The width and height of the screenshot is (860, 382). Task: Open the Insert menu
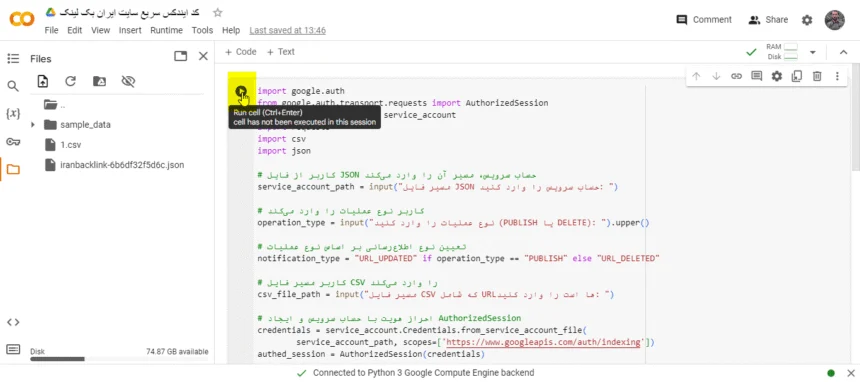coord(130,30)
